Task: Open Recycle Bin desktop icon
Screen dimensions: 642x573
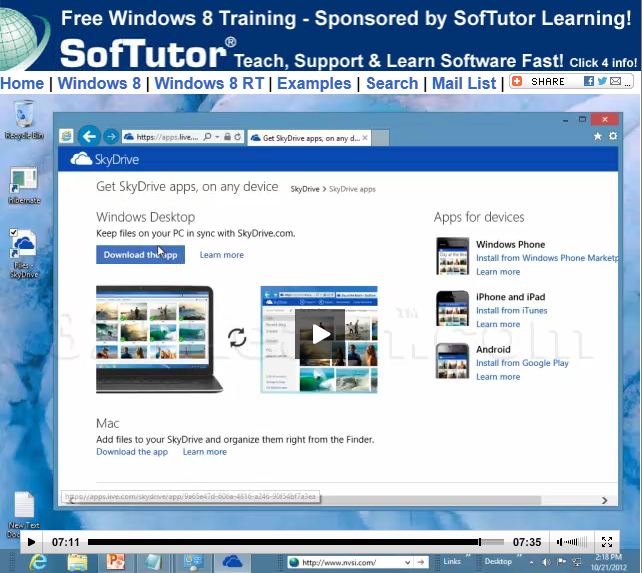Action: (24, 120)
